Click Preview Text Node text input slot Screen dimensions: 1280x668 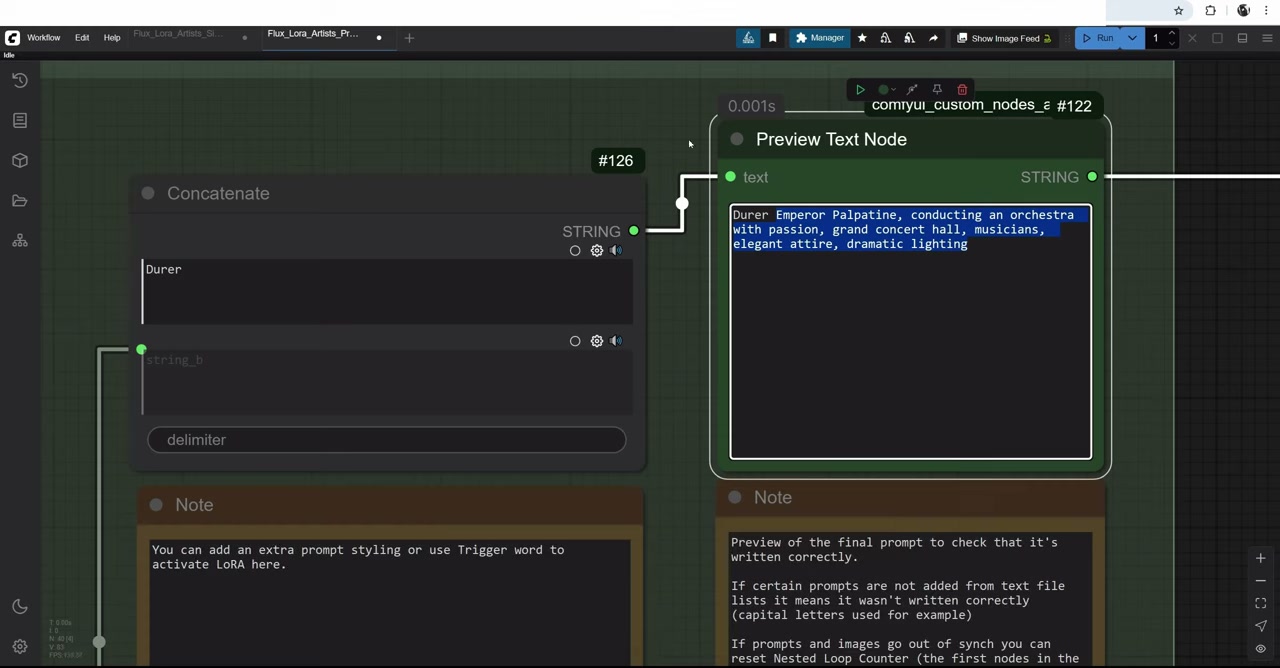[x=730, y=177]
